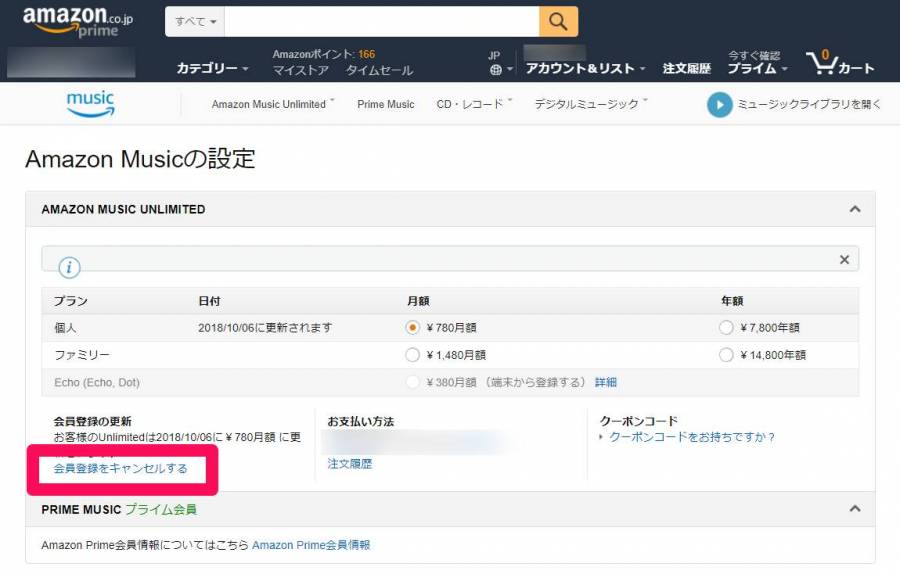
Task: Dismiss the notice with the X icon
Action: 844,259
